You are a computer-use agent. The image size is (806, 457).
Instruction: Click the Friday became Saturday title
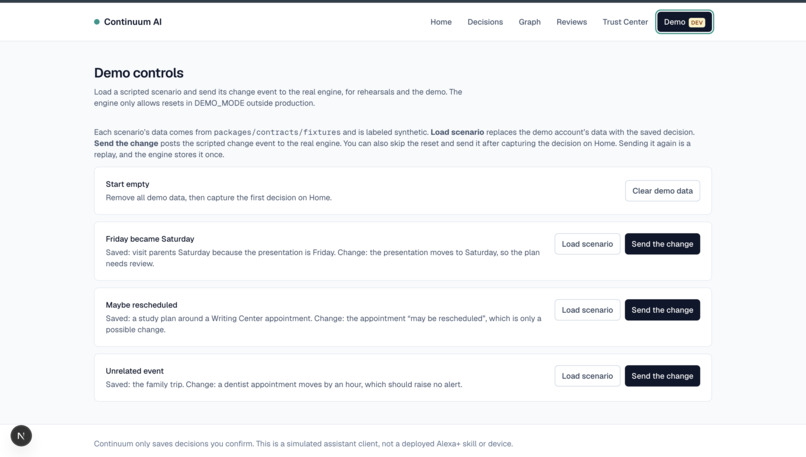[150, 239]
